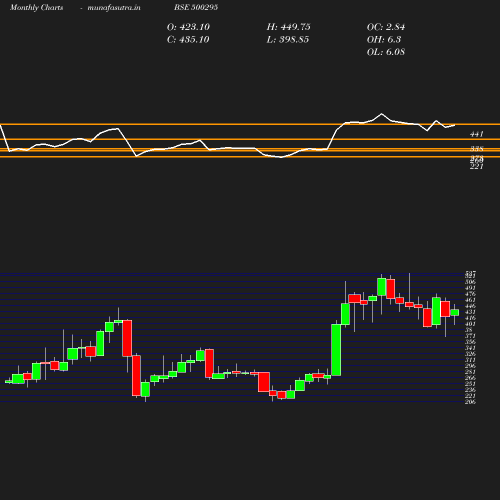Click the 'OL: 6.08' reading

386,52
